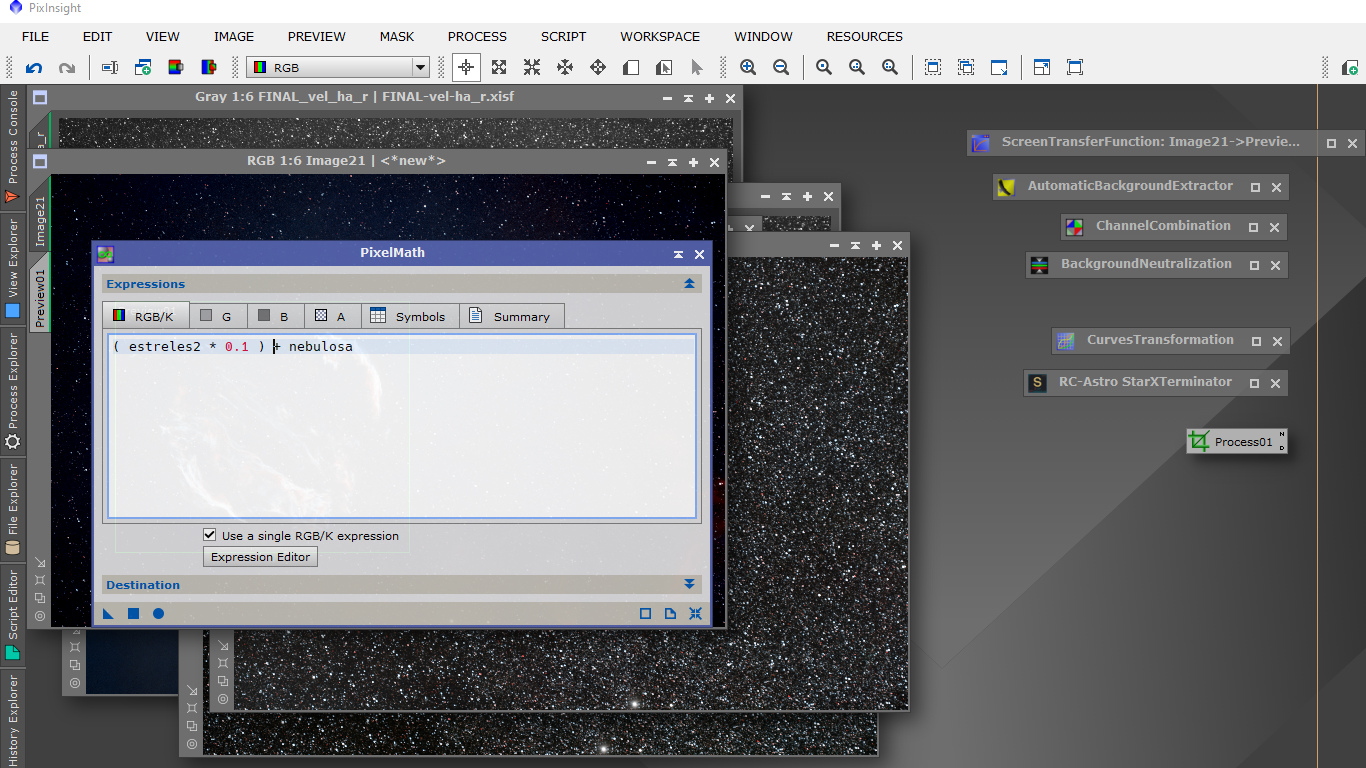Click the Redo arrow in the toolbar
1366x768 pixels.
point(67,68)
